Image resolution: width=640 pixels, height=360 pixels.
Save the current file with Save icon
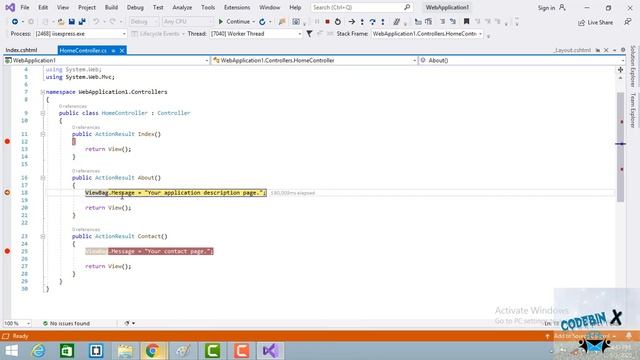click(71, 22)
